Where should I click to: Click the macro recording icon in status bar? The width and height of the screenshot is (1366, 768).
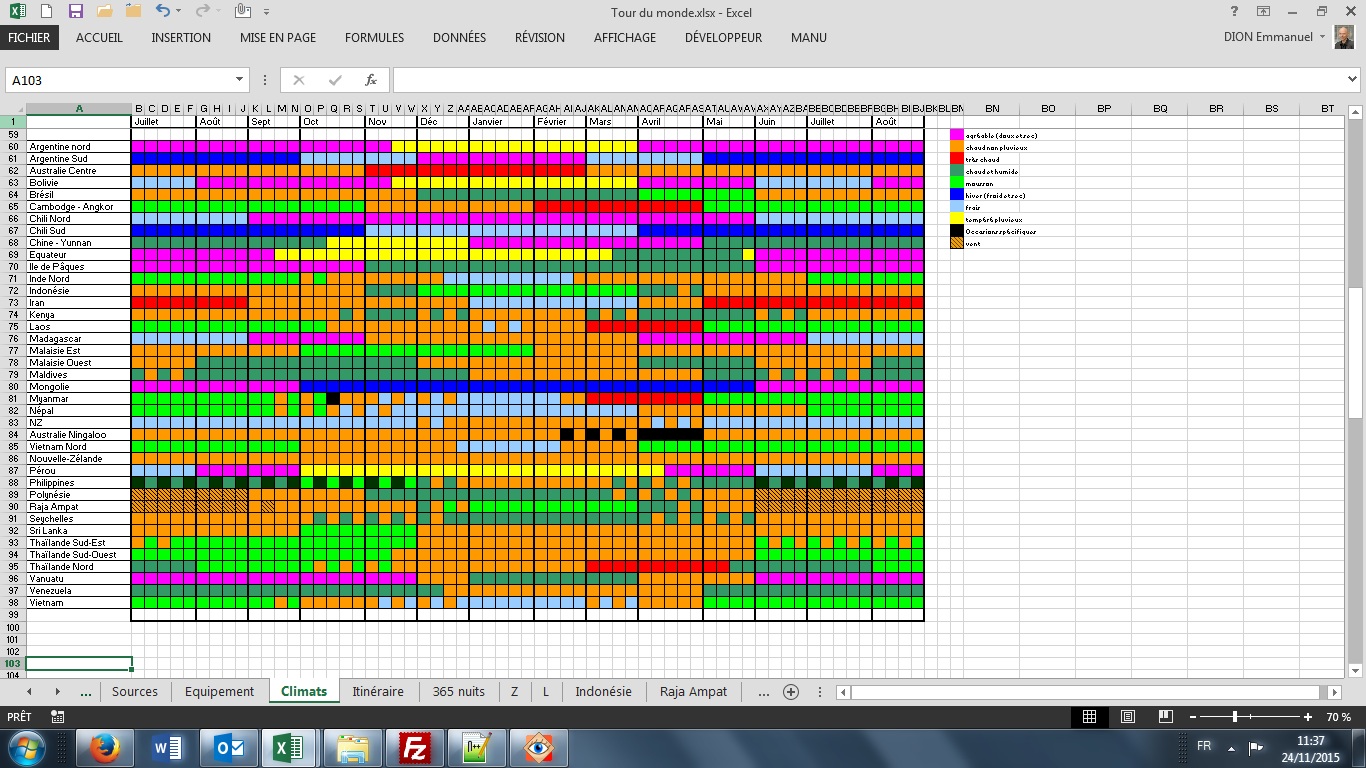pos(57,717)
